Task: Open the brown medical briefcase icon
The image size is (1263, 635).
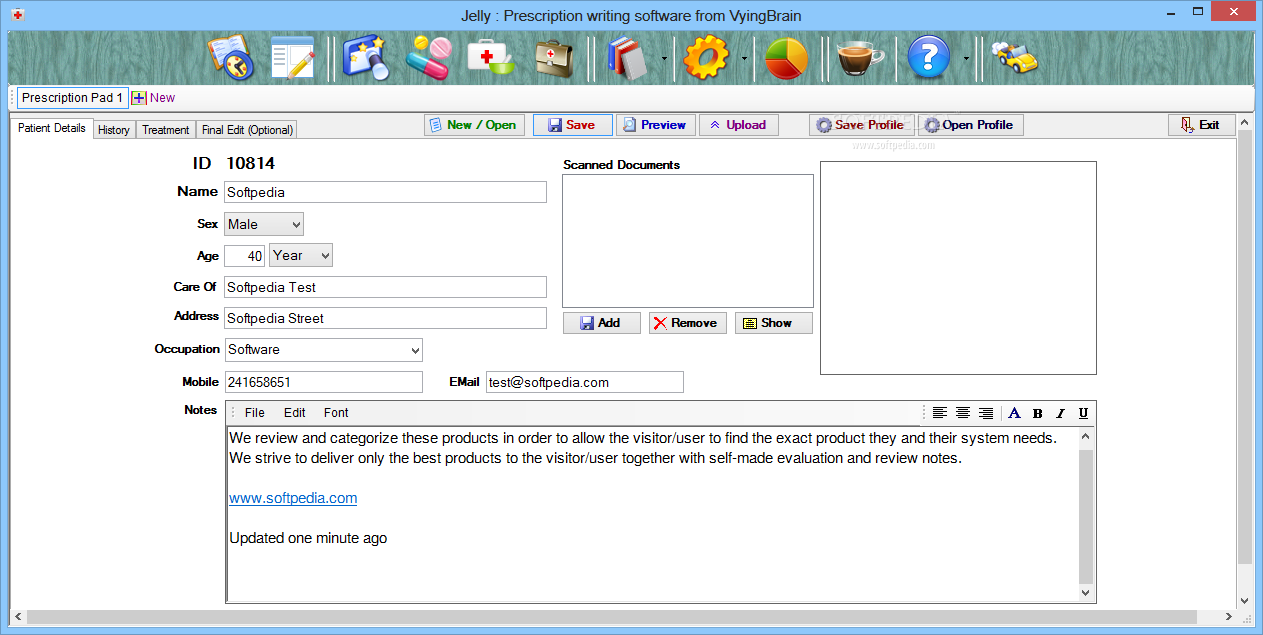Action: [x=553, y=58]
